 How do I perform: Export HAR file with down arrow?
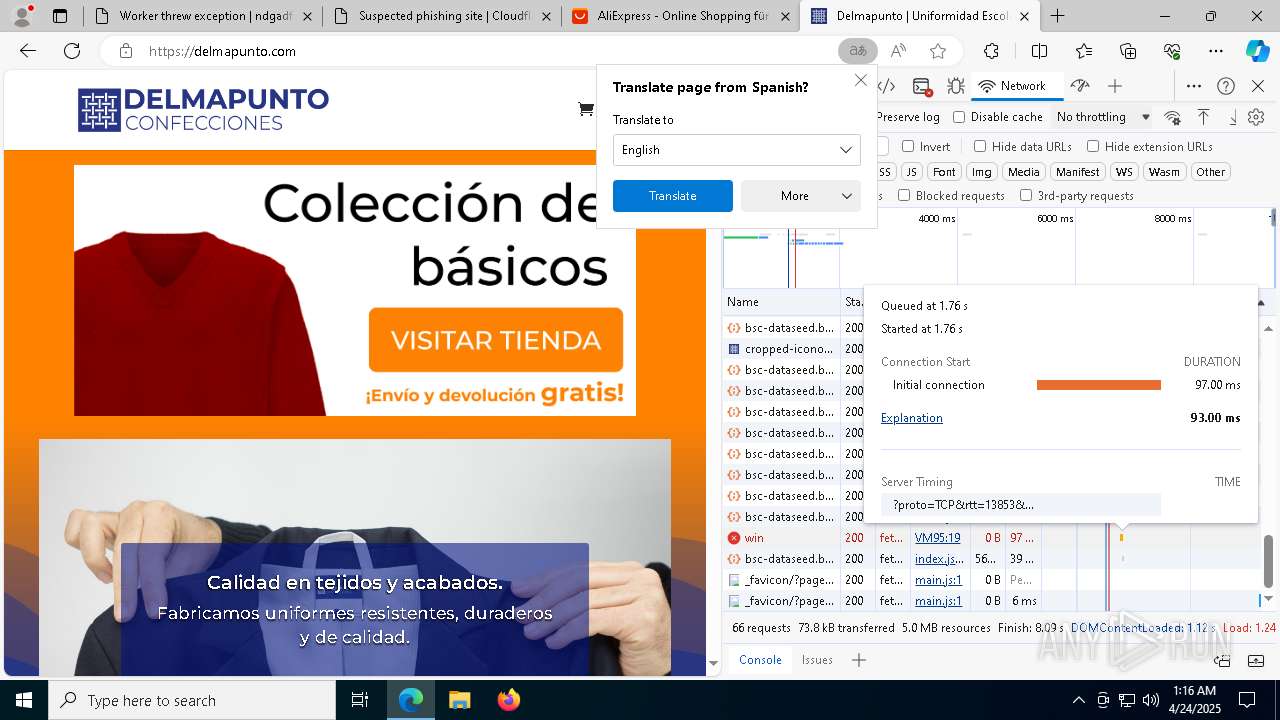point(1233,117)
